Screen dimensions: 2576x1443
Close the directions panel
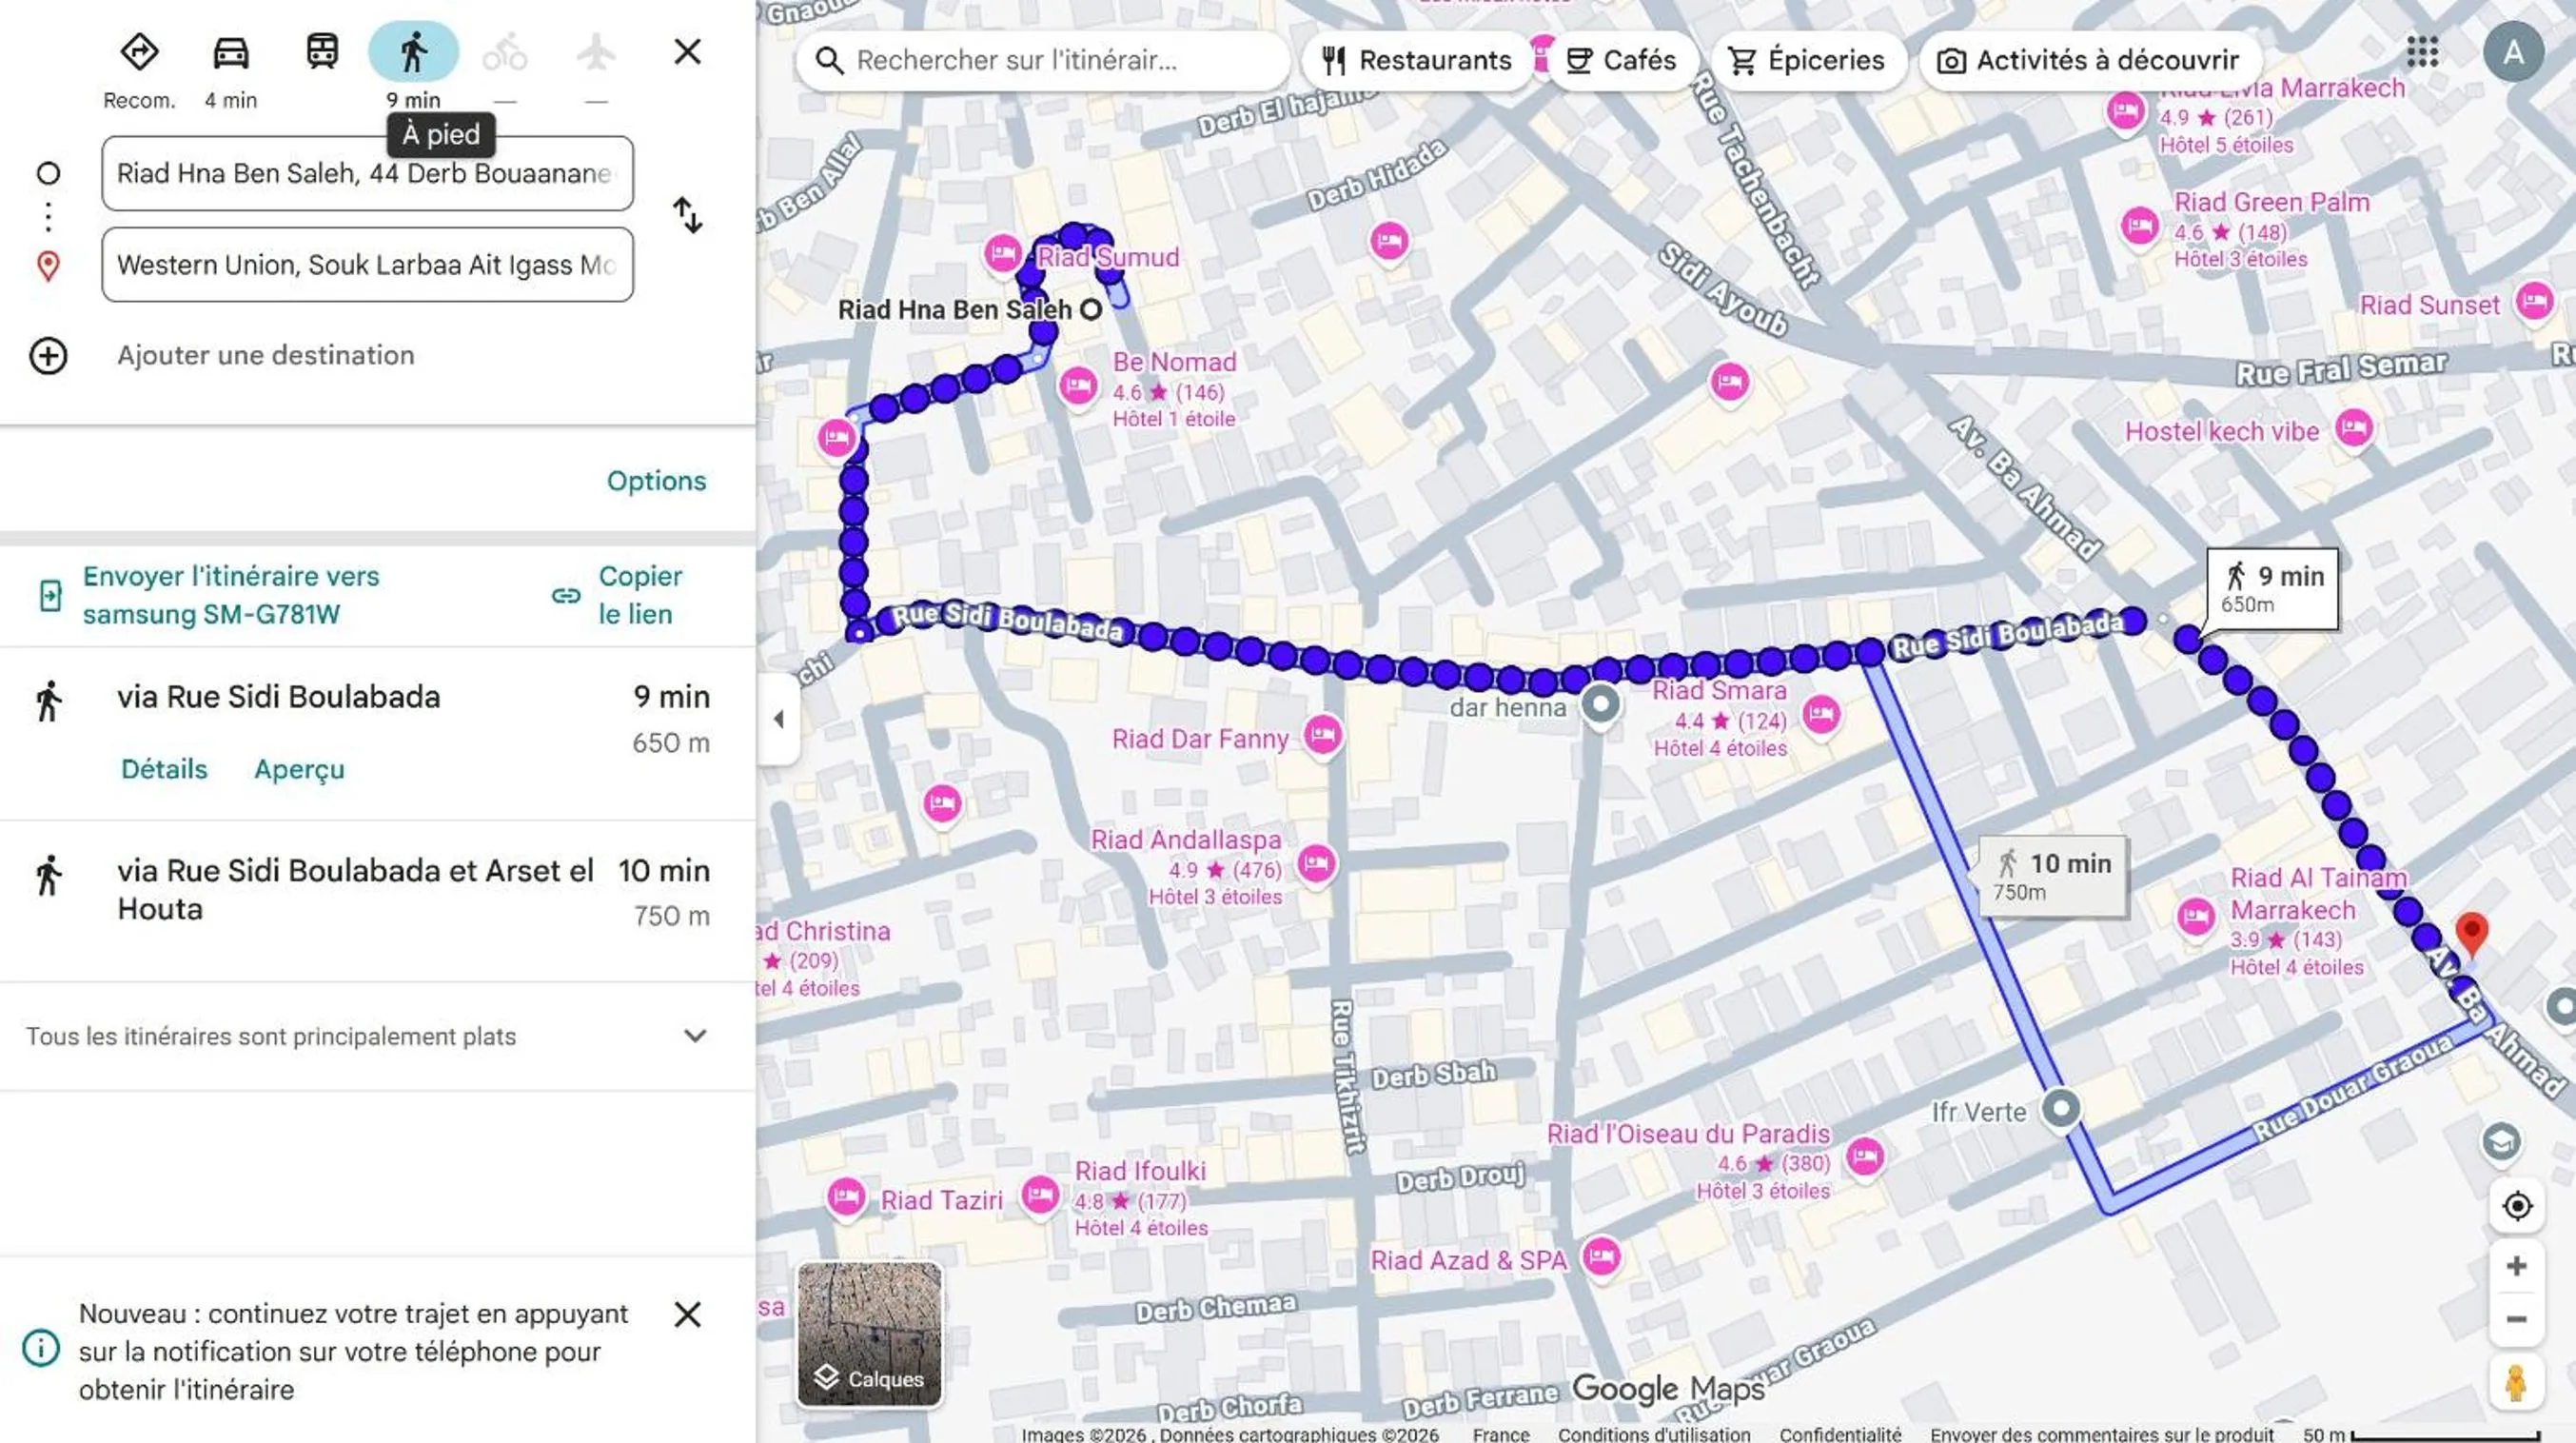(687, 52)
